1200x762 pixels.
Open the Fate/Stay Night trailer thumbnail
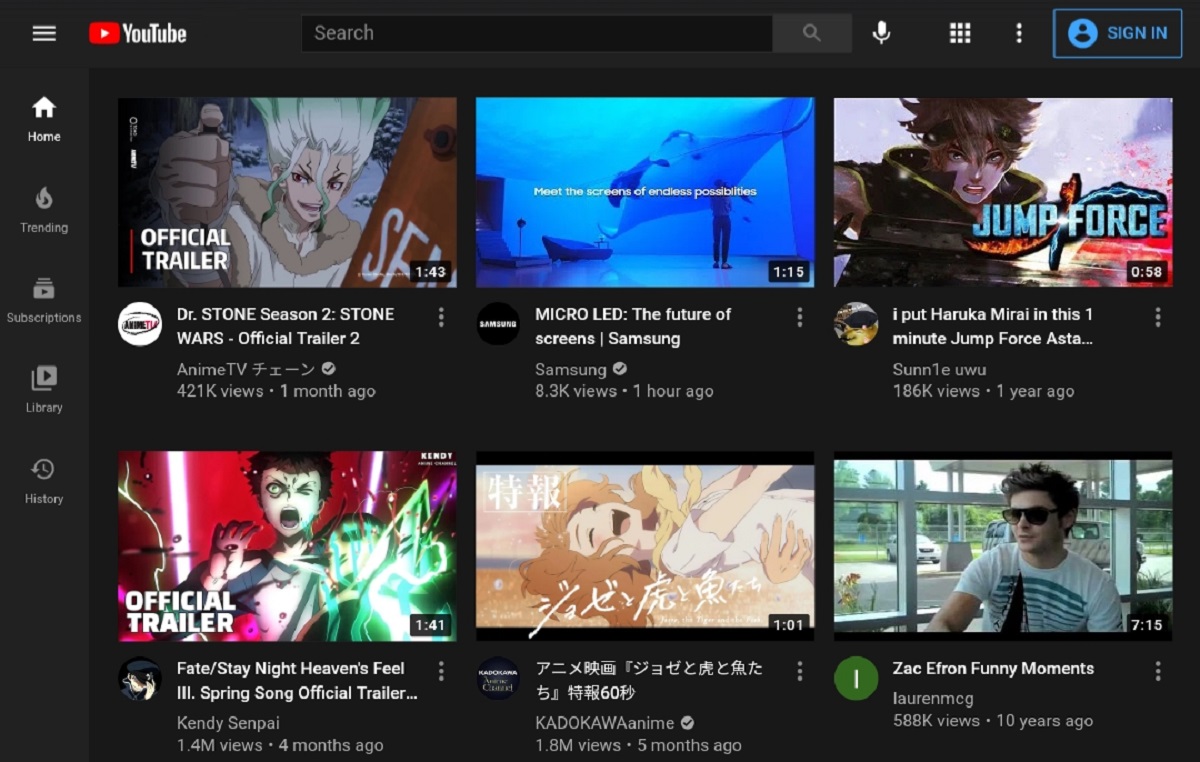pyautogui.click(x=287, y=546)
